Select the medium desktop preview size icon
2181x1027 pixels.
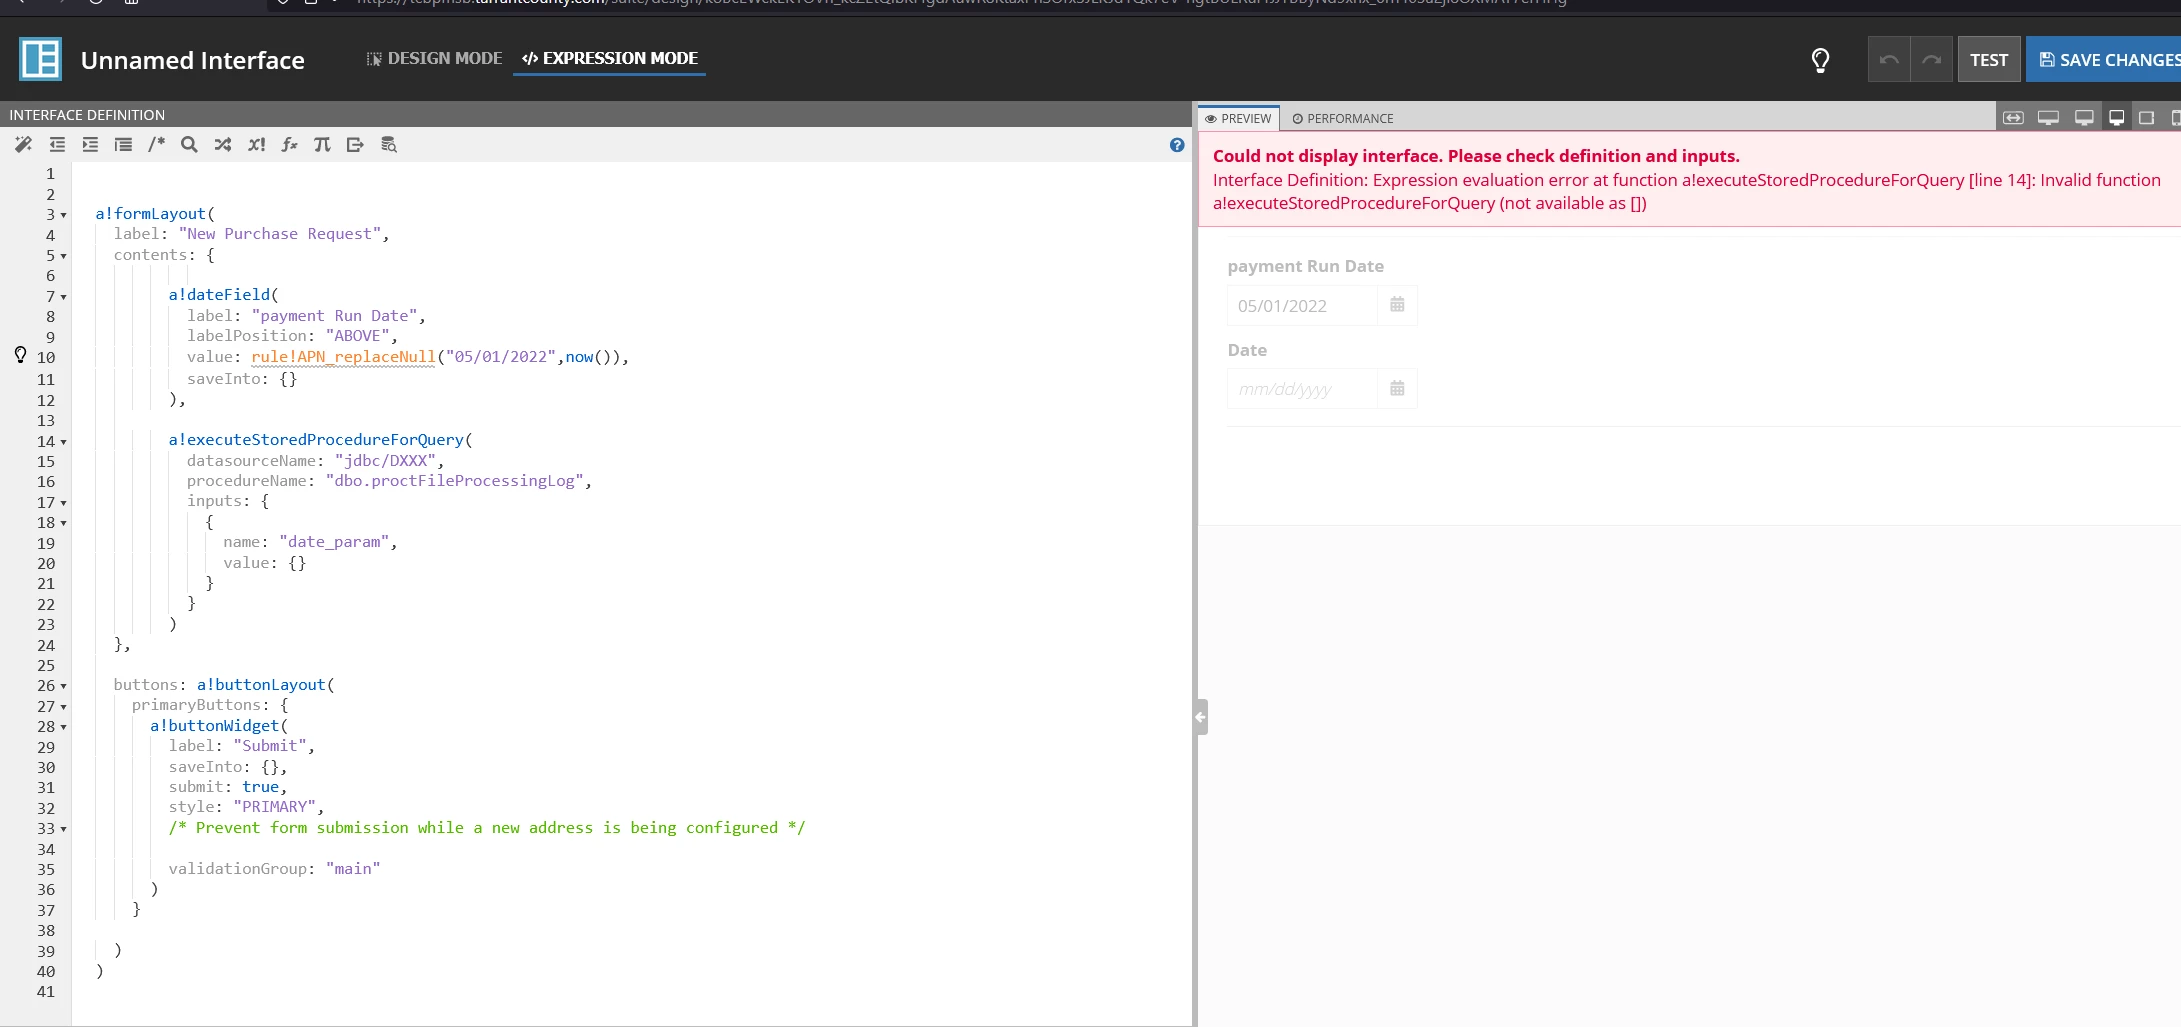click(2084, 118)
